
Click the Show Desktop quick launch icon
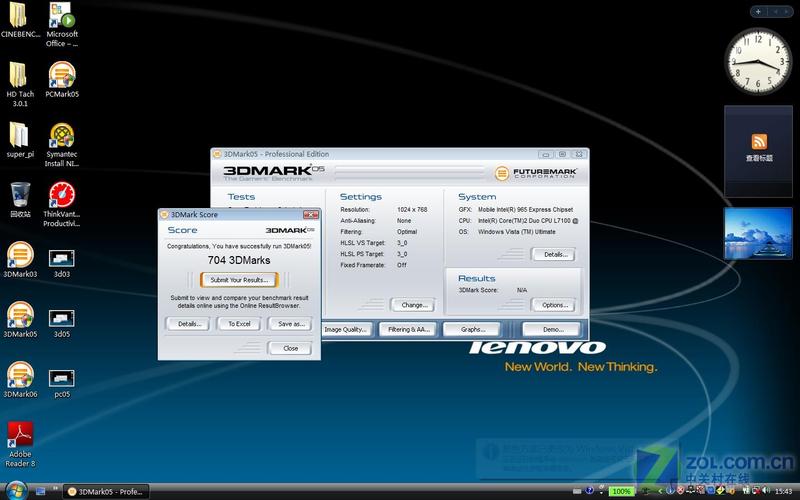(x=40, y=491)
